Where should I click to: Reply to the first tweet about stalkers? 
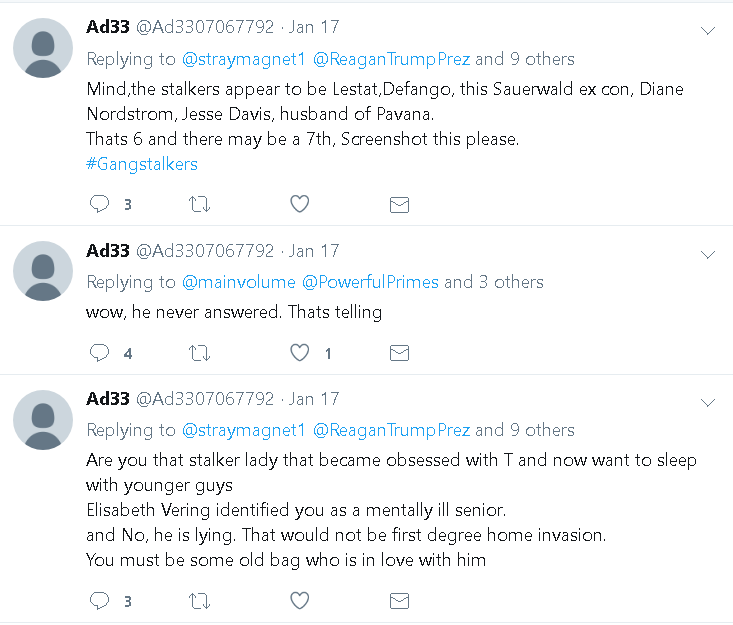100,204
